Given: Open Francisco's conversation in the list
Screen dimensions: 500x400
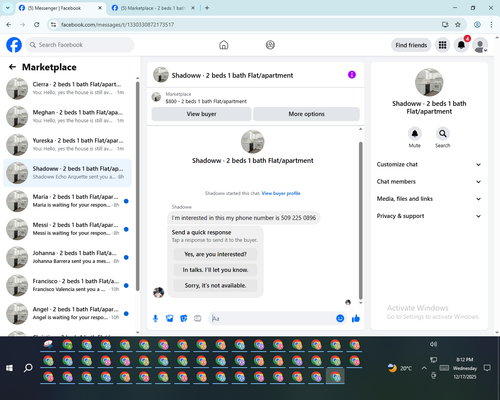Looking at the screenshot, I should tap(67, 285).
